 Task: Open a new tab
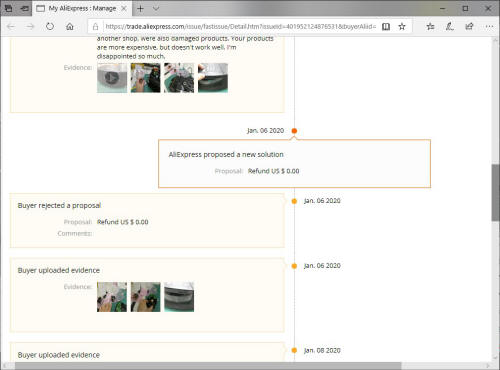point(140,8)
